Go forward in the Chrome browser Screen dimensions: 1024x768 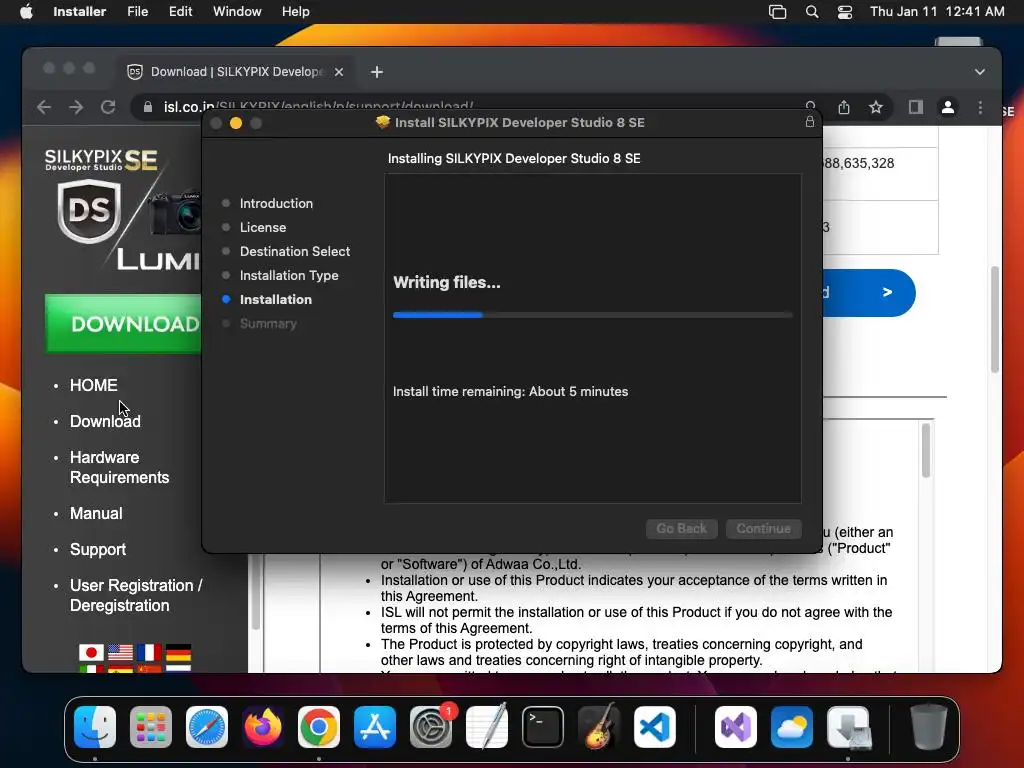[76, 106]
